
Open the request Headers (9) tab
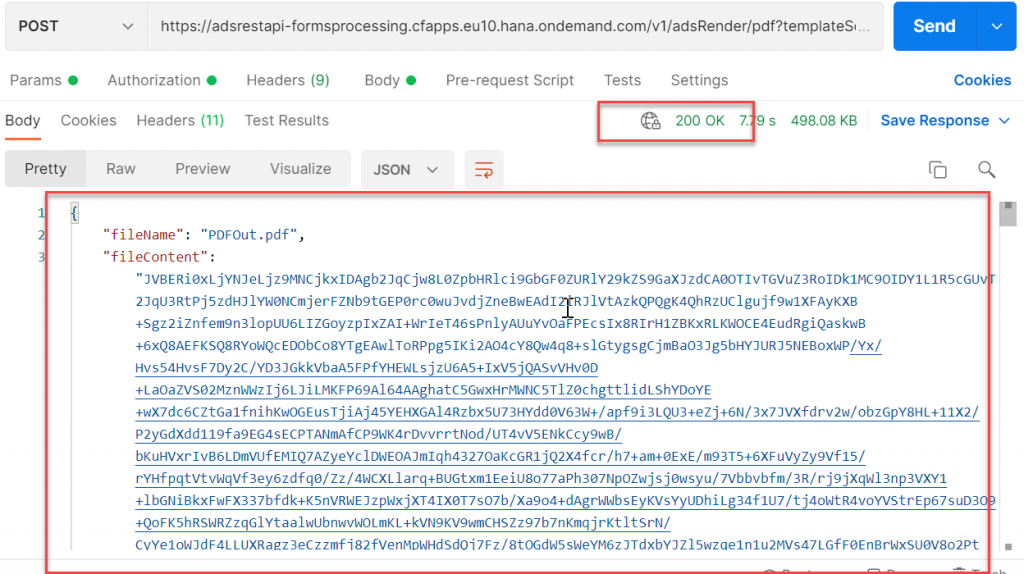pyautogui.click(x=287, y=80)
